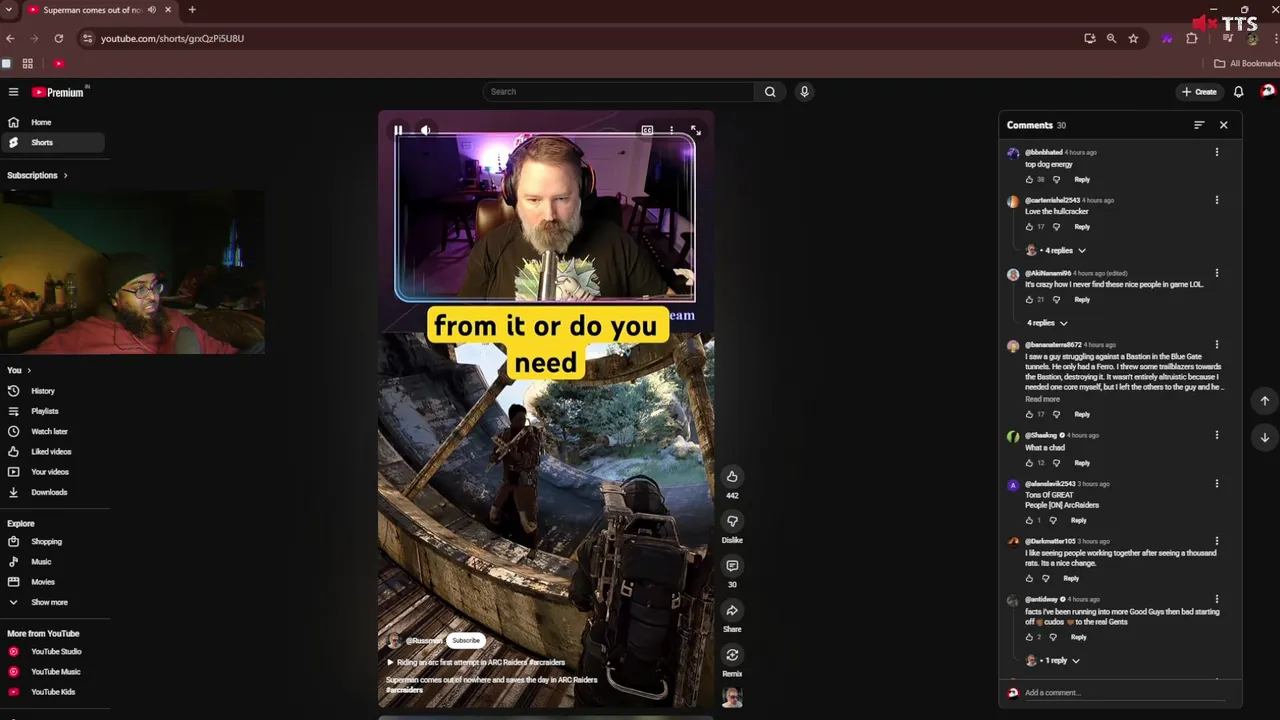The image size is (1280, 720).
Task: Click the YouTube Premium logo
Action: click(x=60, y=92)
